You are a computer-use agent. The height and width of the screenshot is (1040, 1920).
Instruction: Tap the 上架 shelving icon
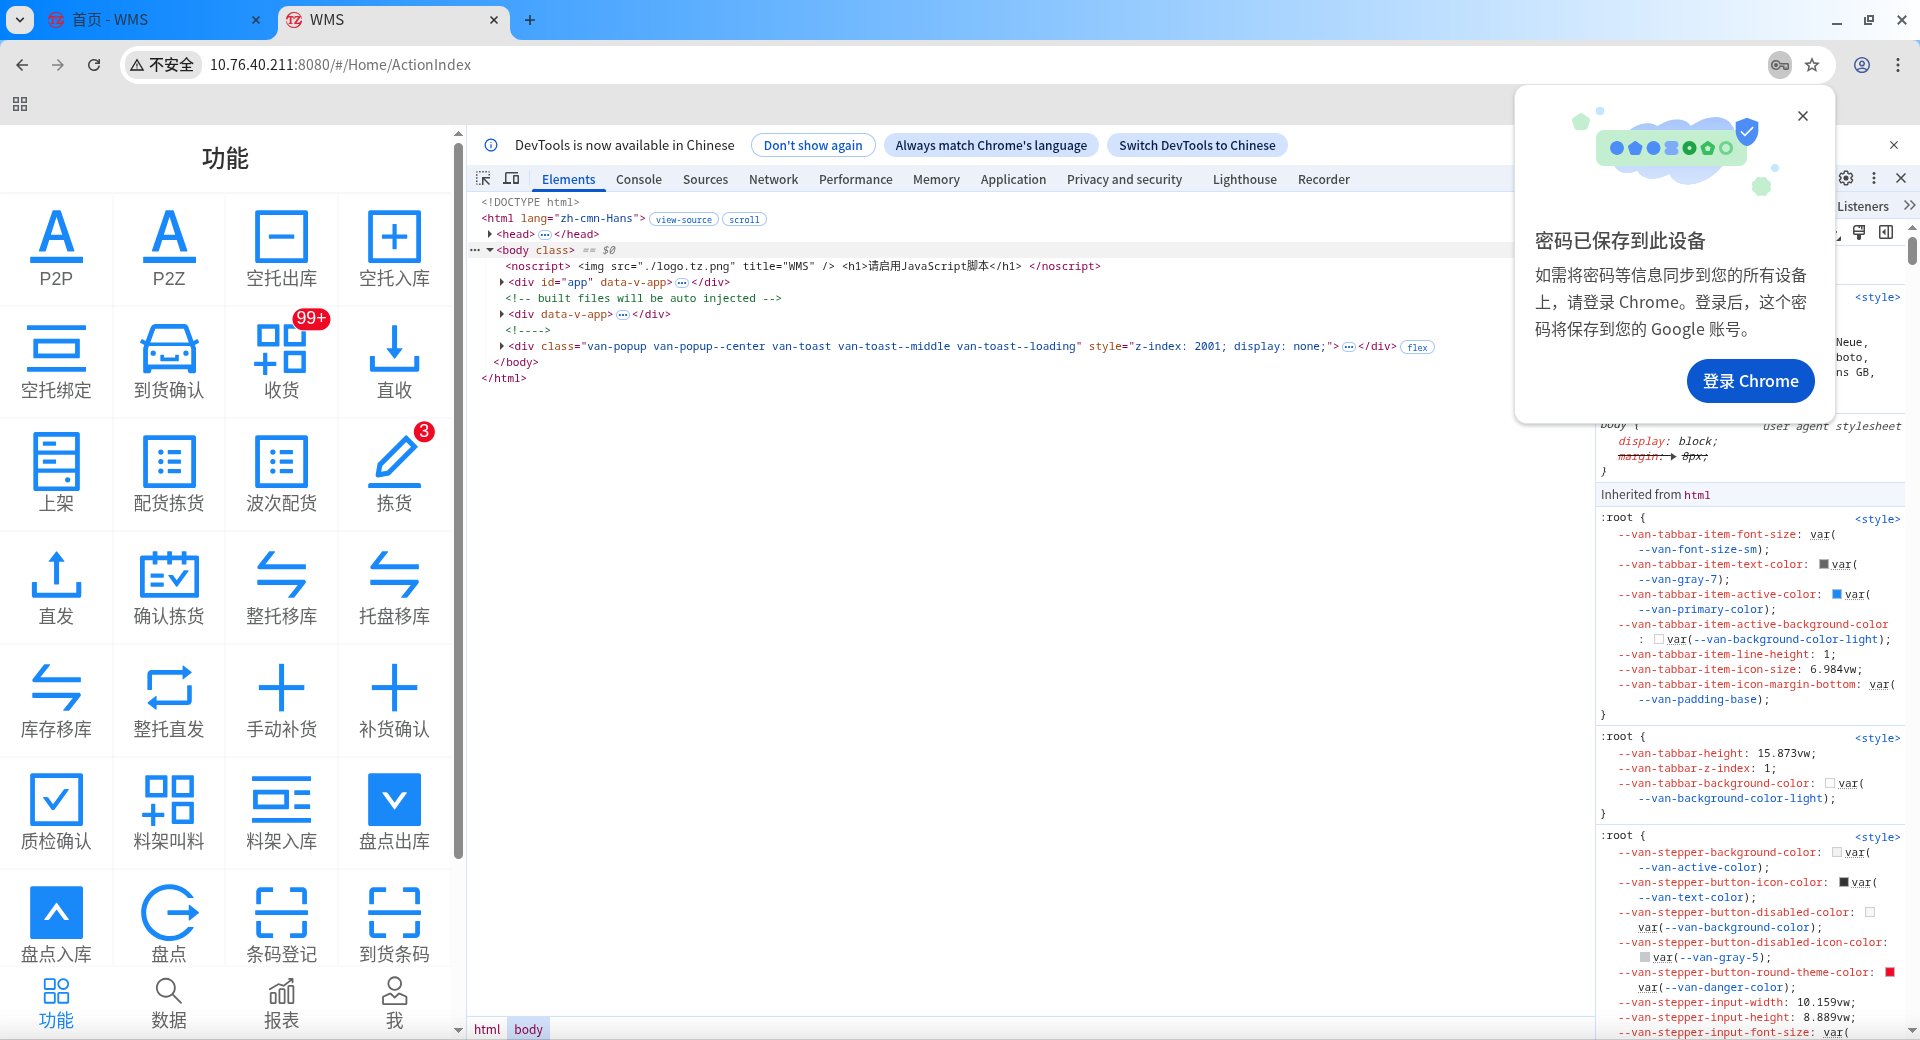(56, 461)
